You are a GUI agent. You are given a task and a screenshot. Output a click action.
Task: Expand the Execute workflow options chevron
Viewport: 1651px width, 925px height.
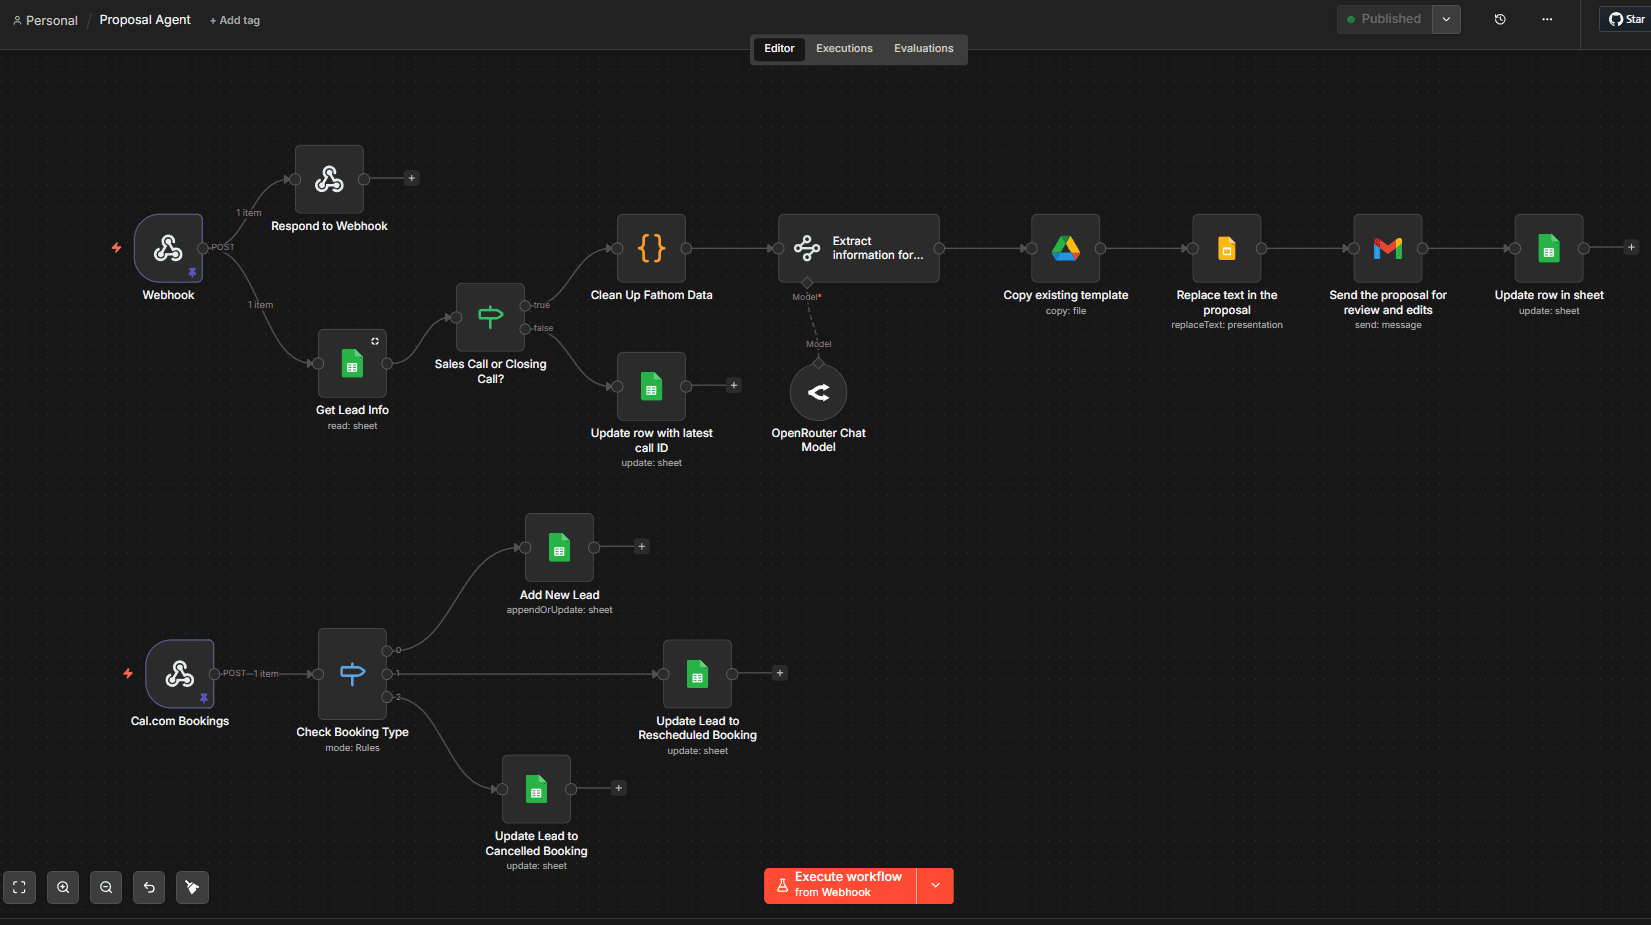point(935,885)
